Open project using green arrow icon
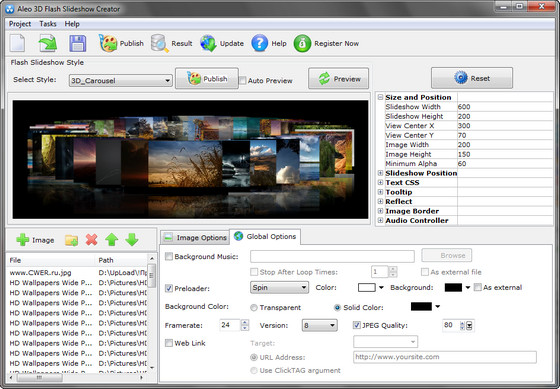 48,43
